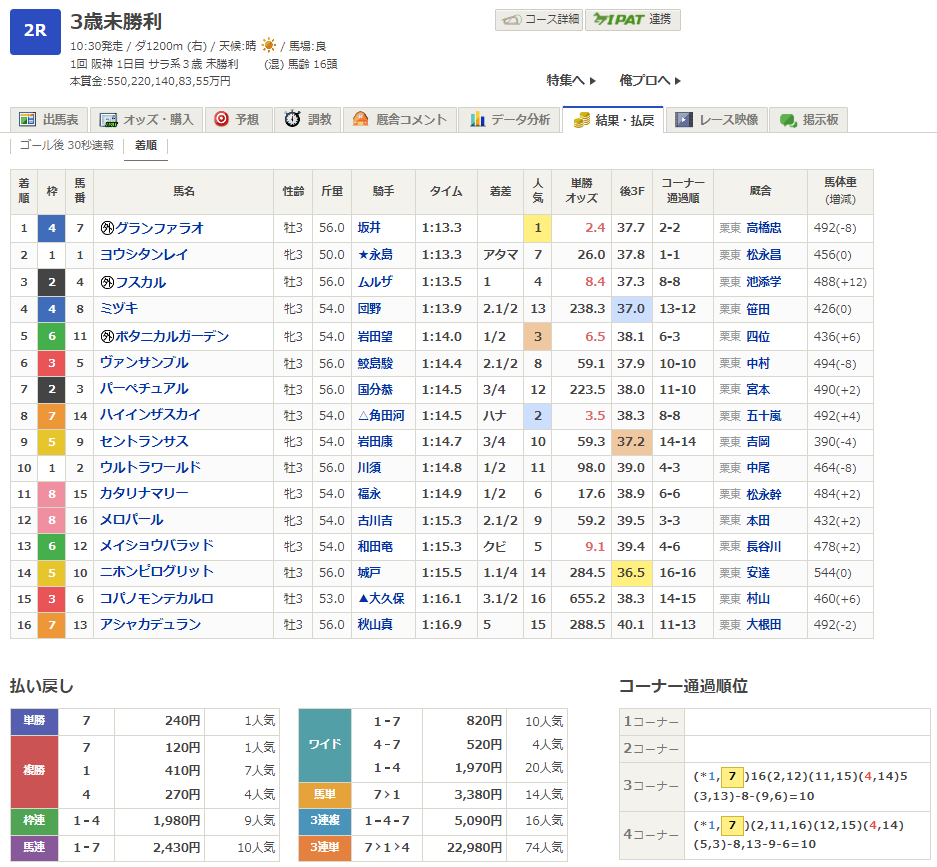Click the video icon on レース映像 tab

point(684,120)
